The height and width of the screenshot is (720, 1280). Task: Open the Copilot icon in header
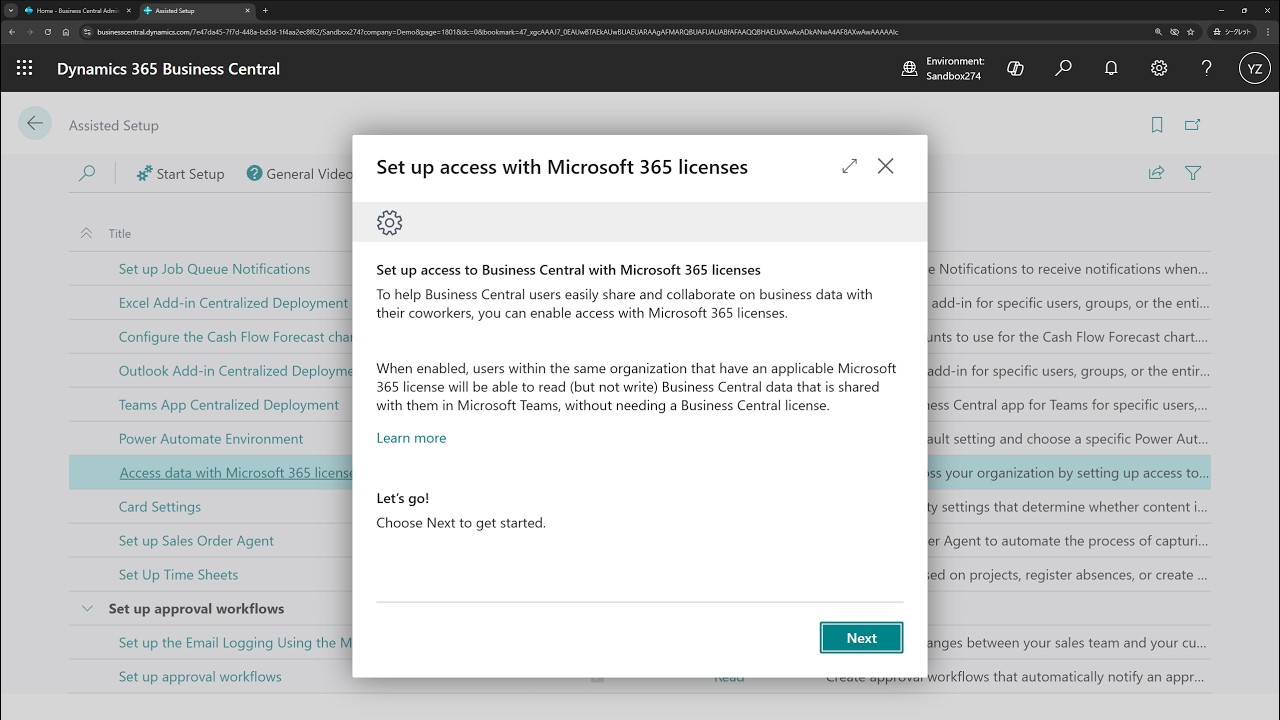tap(1015, 68)
